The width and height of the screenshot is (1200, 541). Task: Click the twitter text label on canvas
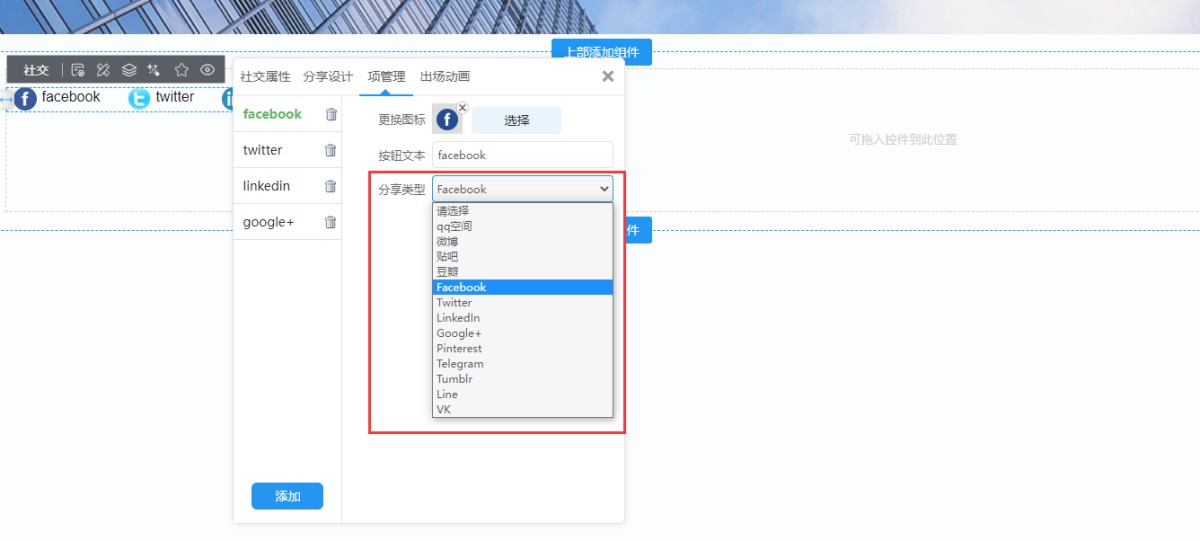pyautogui.click(x=175, y=97)
